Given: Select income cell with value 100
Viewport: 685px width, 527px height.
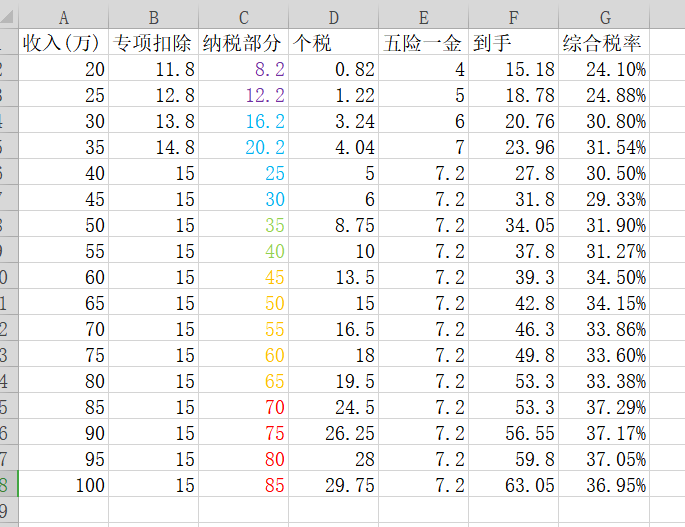Looking at the screenshot, I should (64, 484).
